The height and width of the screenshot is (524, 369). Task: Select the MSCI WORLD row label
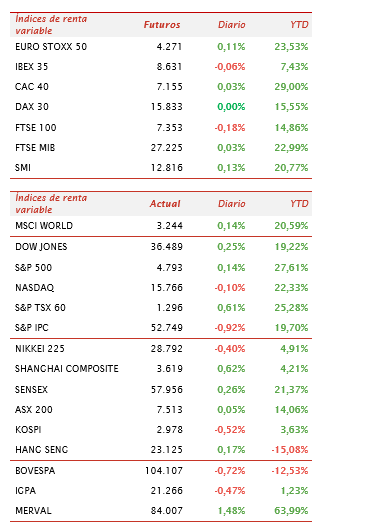tap(44, 226)
